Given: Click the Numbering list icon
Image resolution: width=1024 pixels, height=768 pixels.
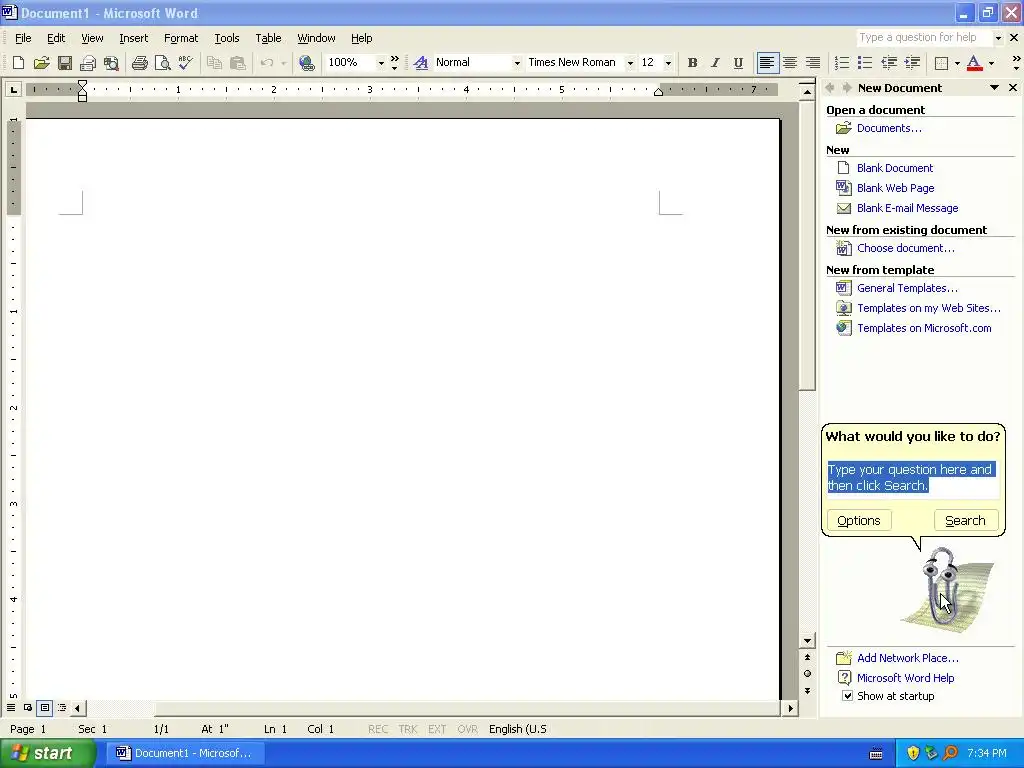Looking at the screenshot, I should pyautogui.click(x=842, y=63).
